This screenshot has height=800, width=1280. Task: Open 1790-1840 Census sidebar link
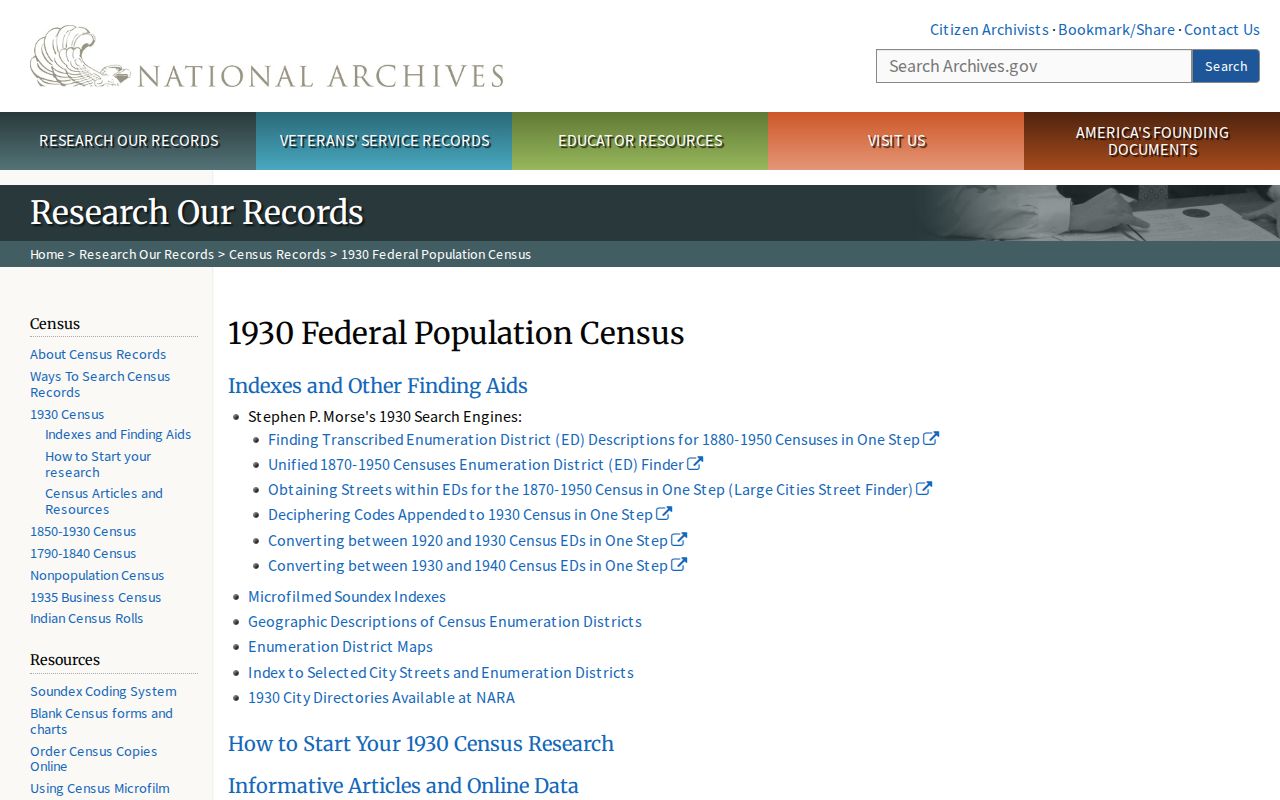pyautogui.click(x=83, y=553)
